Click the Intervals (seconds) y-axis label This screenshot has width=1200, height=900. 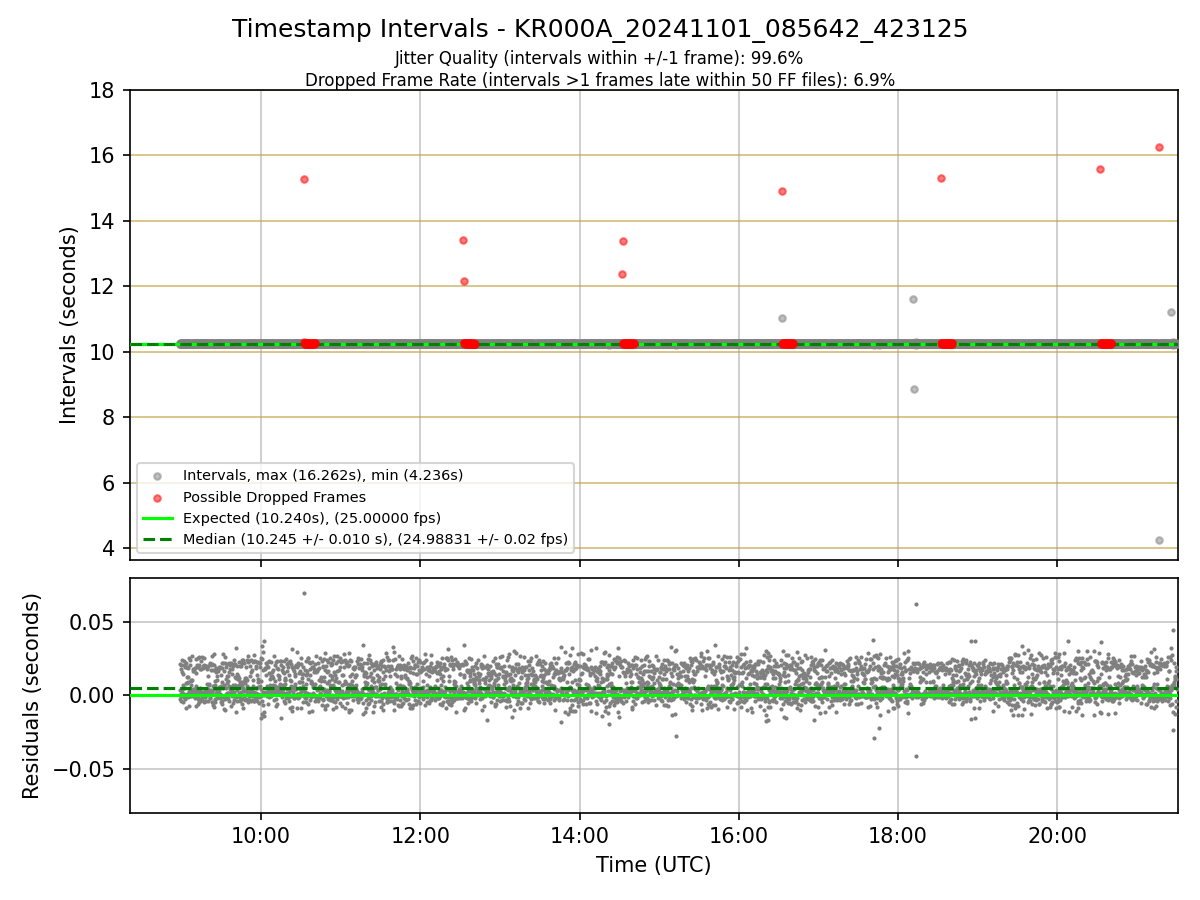(x=68, y=325)
